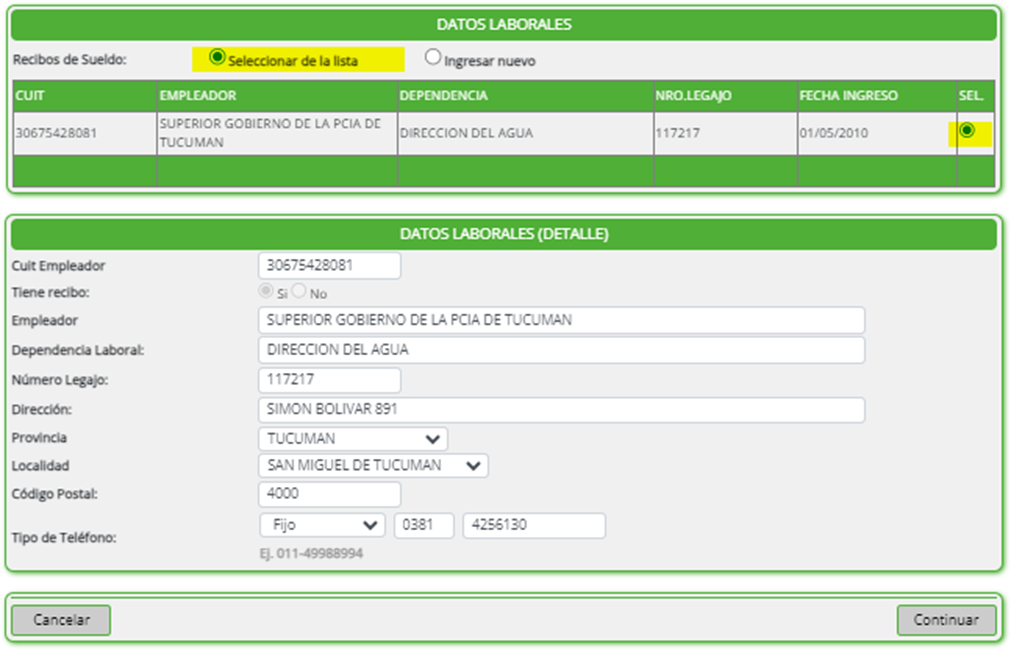The height and width of the screenshot is (650, 1011).
Task: Toggle the 'Si' option for Tiene recibo
Action: click(266, 291)
